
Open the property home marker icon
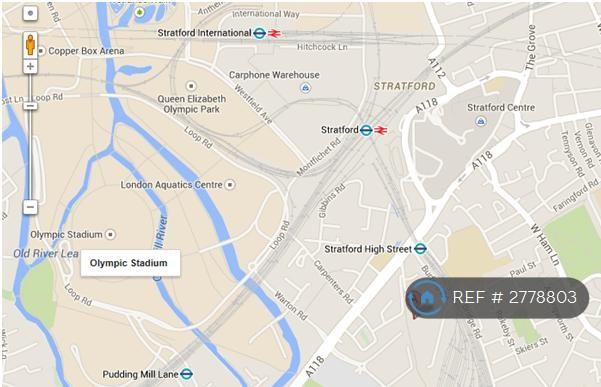coord(426,297)
